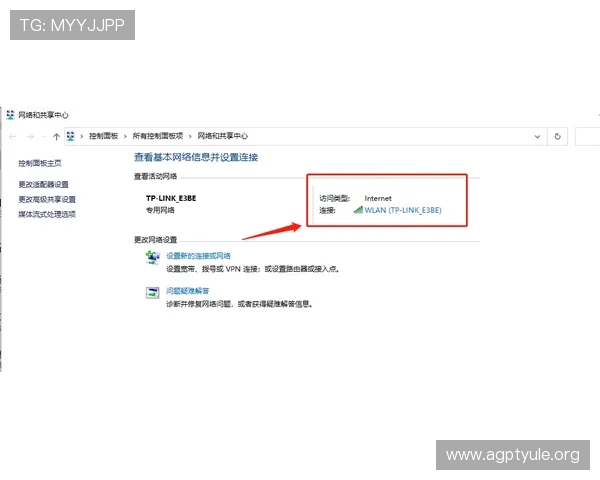Click the TP-LINK_E3BE network name
The image size is (600, 480).
click(x=171, y=198)
